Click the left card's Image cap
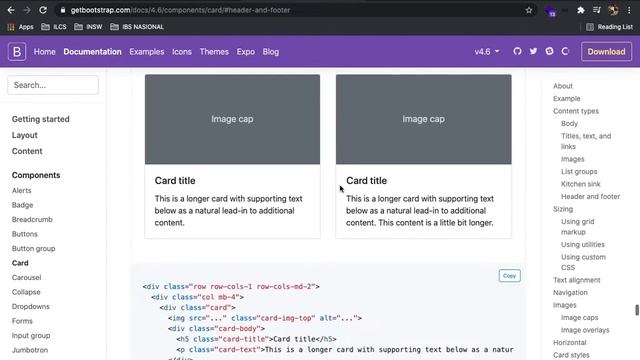 232,119
